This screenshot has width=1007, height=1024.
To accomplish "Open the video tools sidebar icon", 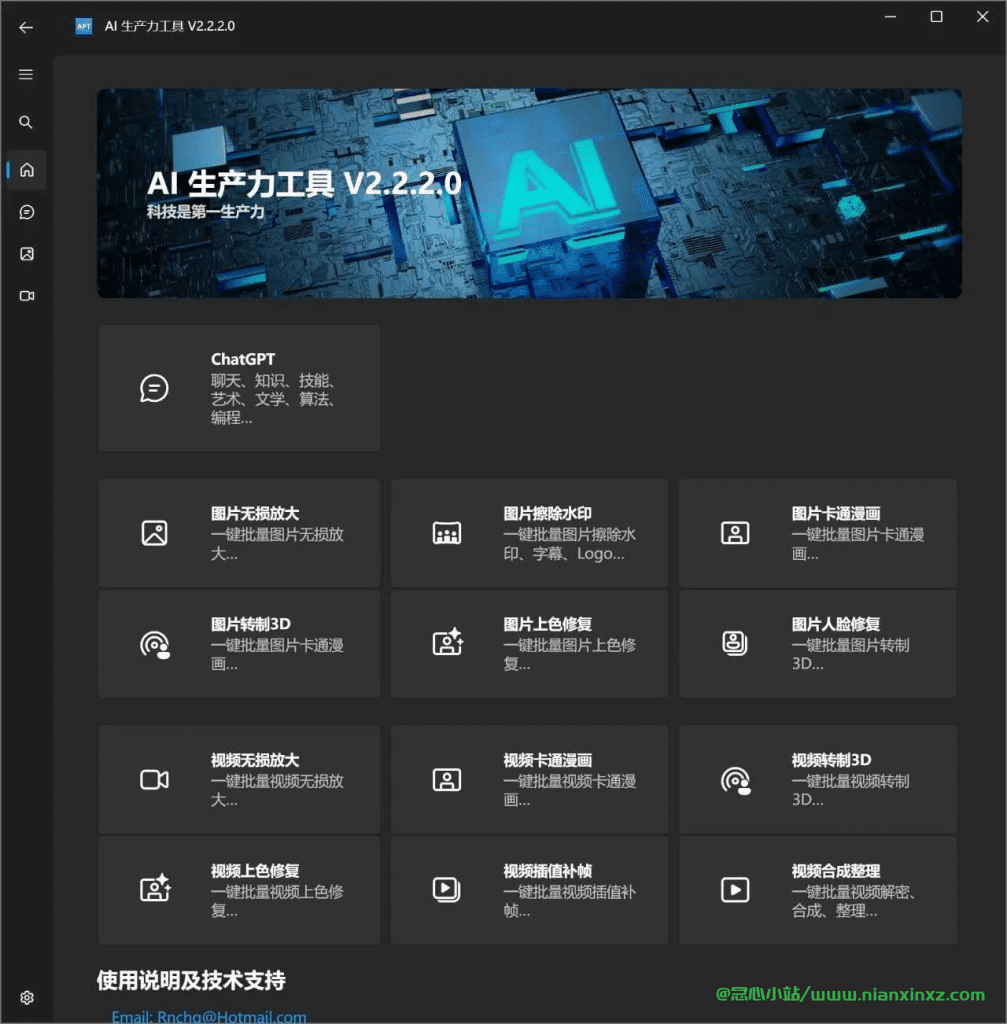I will click(27, 296).
